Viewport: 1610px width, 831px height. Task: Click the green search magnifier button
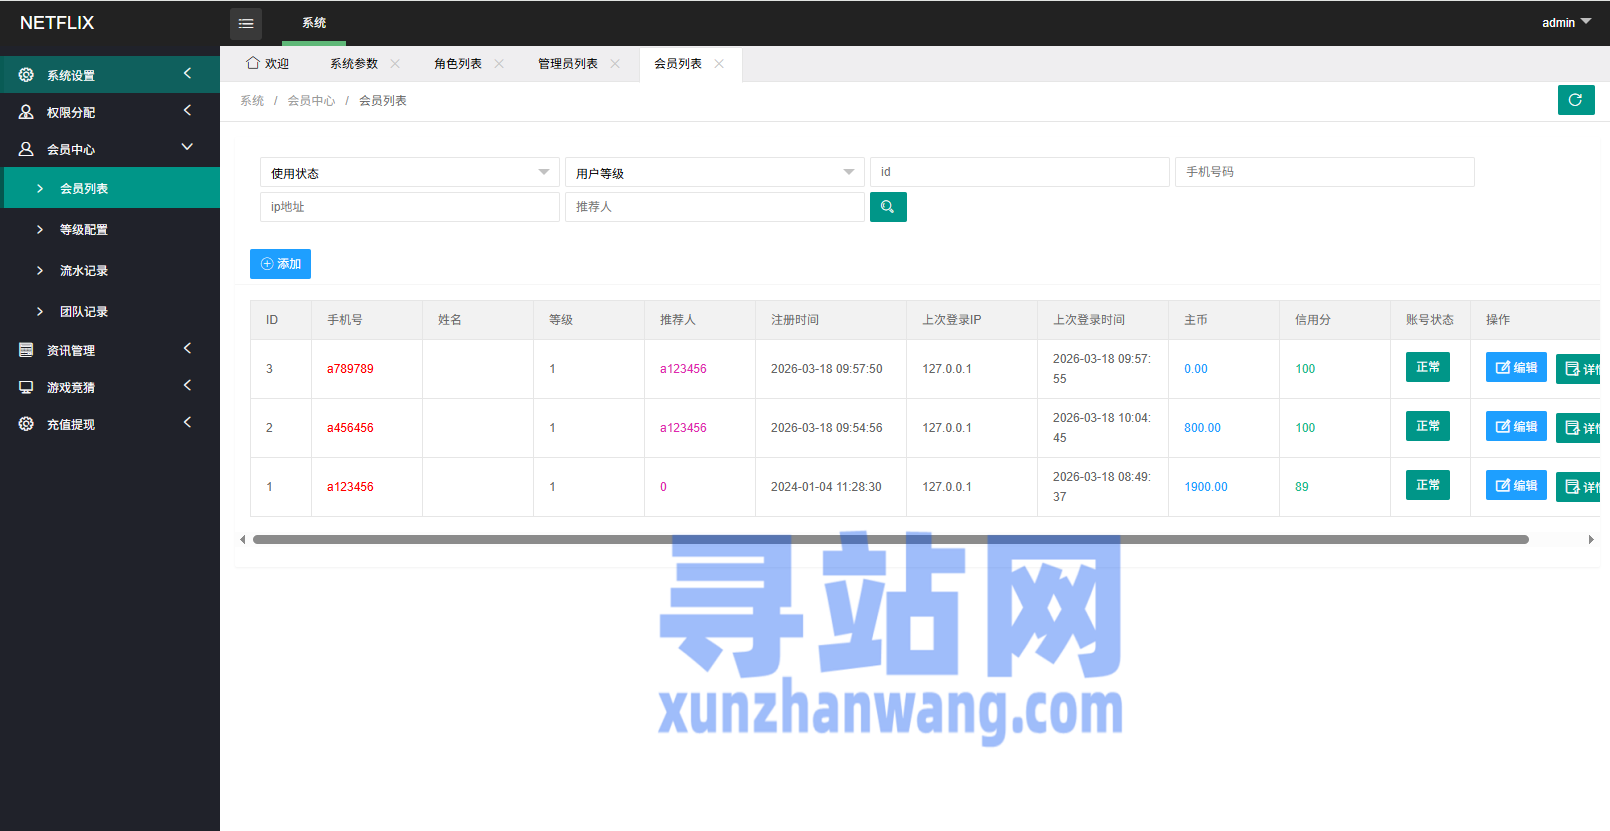click(x=888, y=207)
